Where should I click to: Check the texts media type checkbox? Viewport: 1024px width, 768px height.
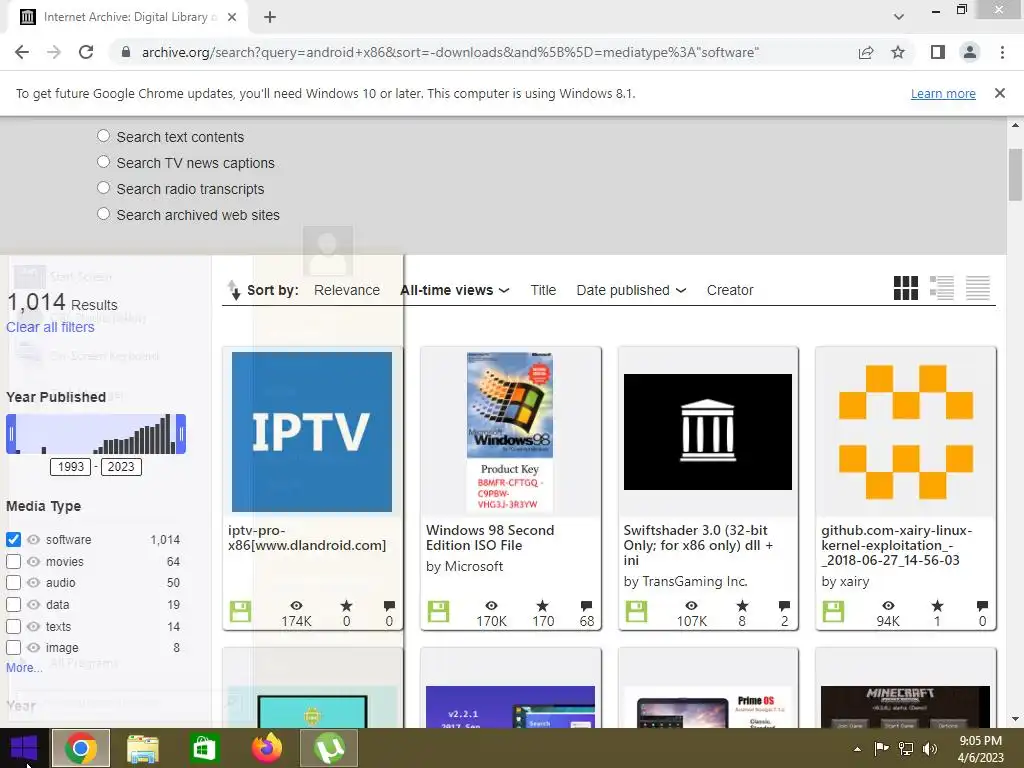(13, 626)
